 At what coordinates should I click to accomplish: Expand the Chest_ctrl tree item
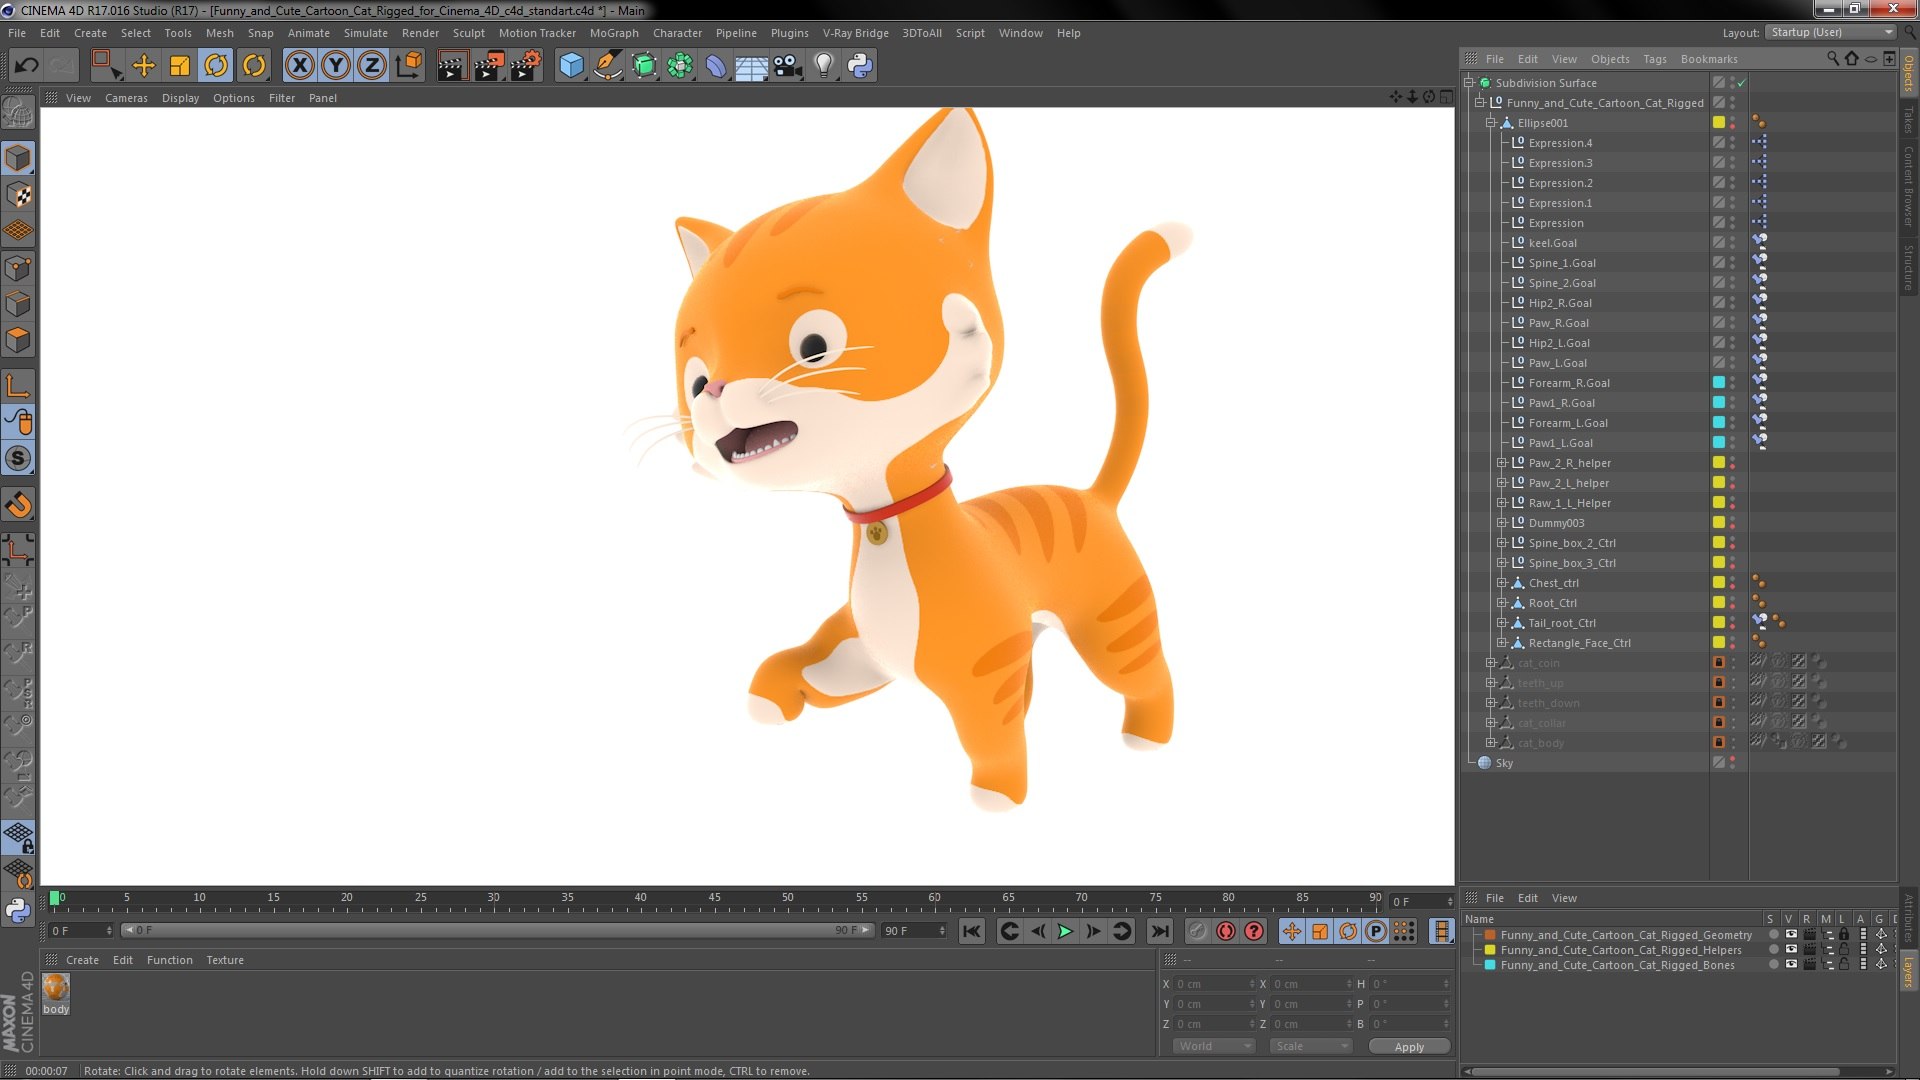pyautogui.click(x=1501, y=583)
